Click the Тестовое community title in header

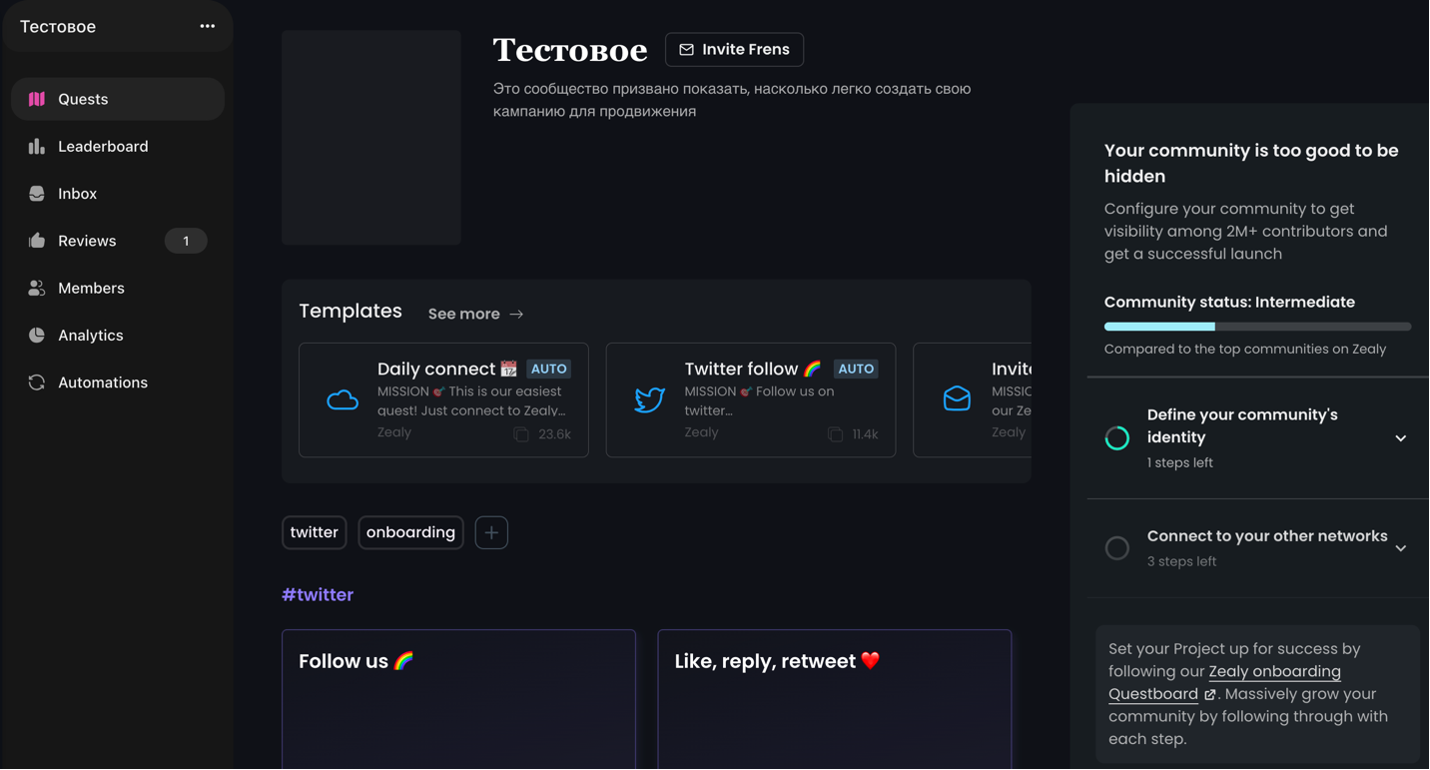click(x=570, y=49)
